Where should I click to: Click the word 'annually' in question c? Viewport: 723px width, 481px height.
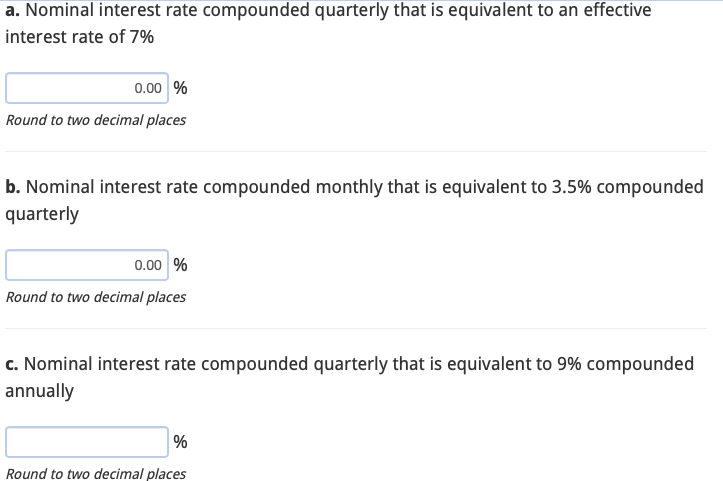pyautogui.click(x=40, y=392)
